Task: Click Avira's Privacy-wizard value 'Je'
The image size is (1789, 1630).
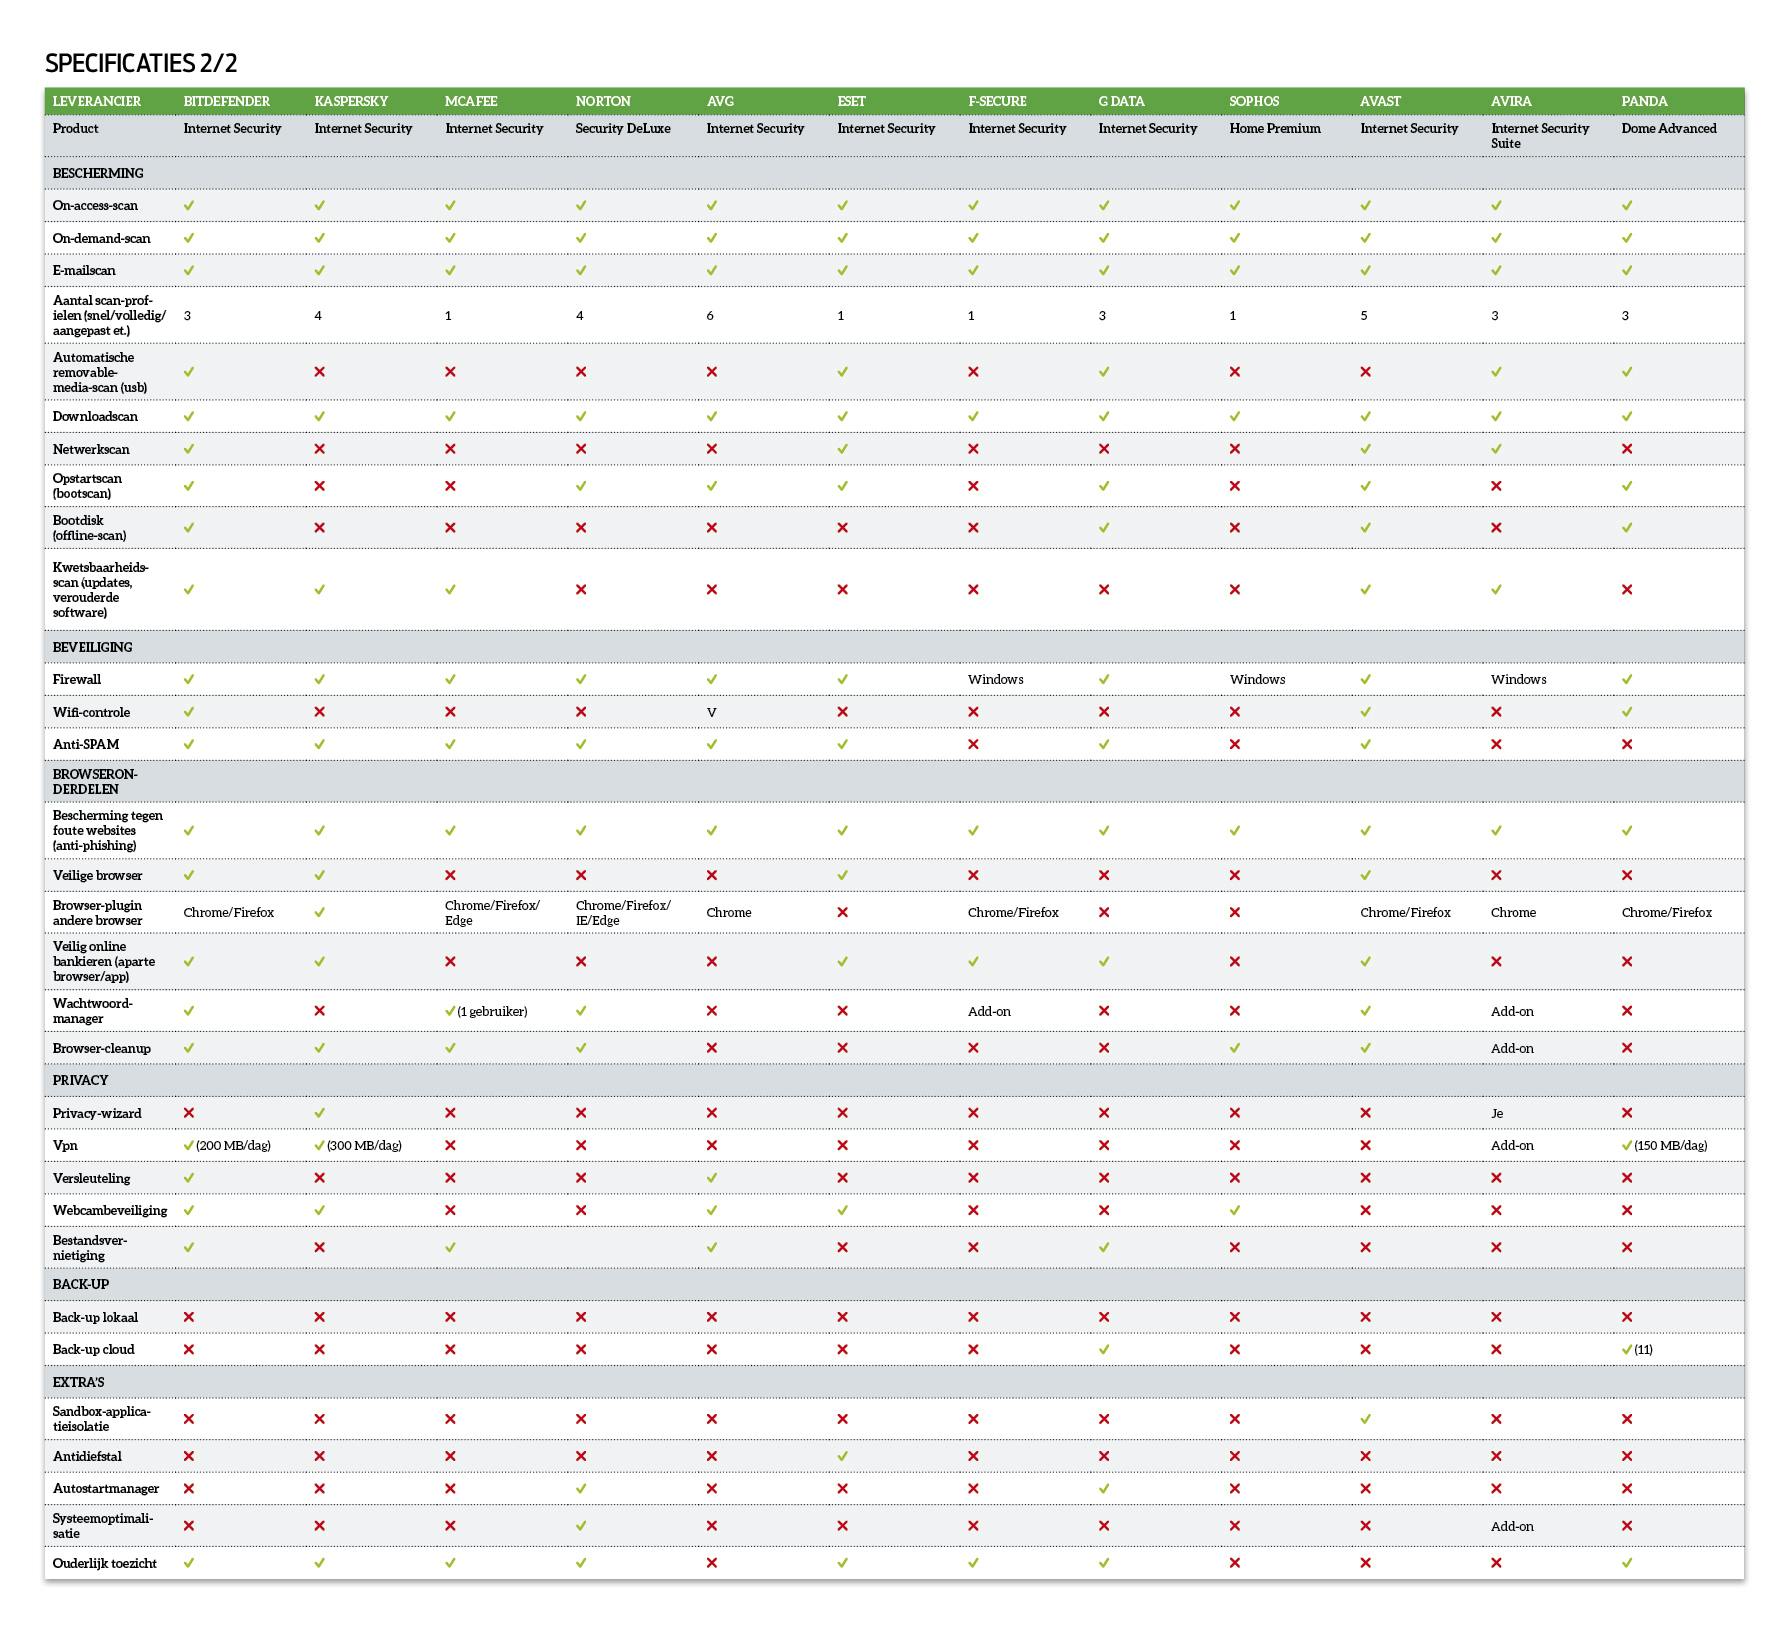Action: (1497, 1113)
